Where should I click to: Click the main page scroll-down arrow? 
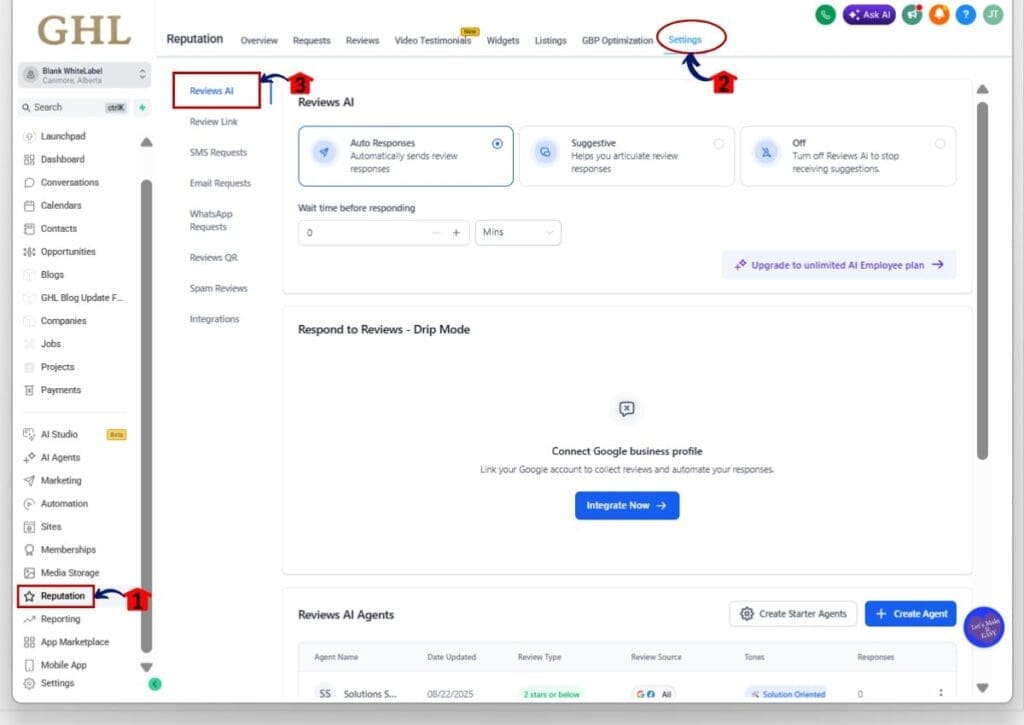pyautogui.click(x=982, y=688)
